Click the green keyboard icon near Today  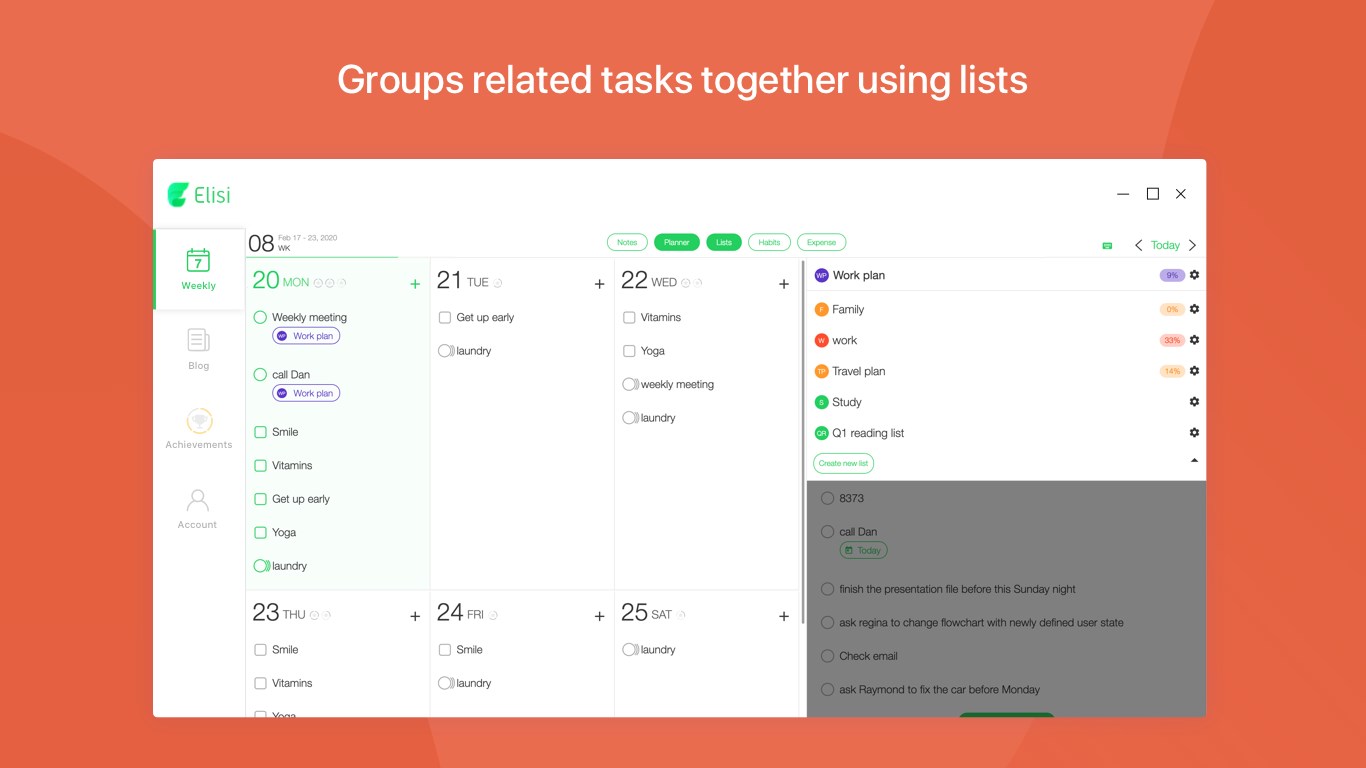(x=1107, y=245)
